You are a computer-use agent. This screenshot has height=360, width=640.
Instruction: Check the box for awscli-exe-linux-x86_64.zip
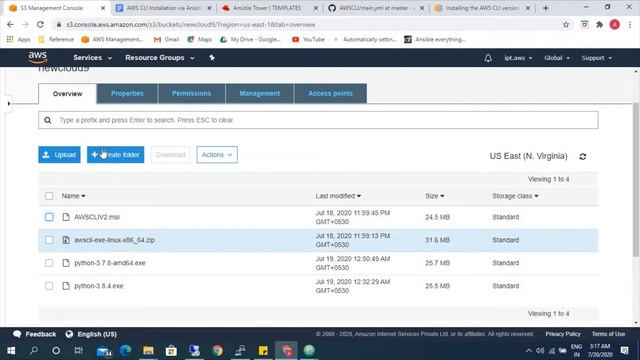49,240
